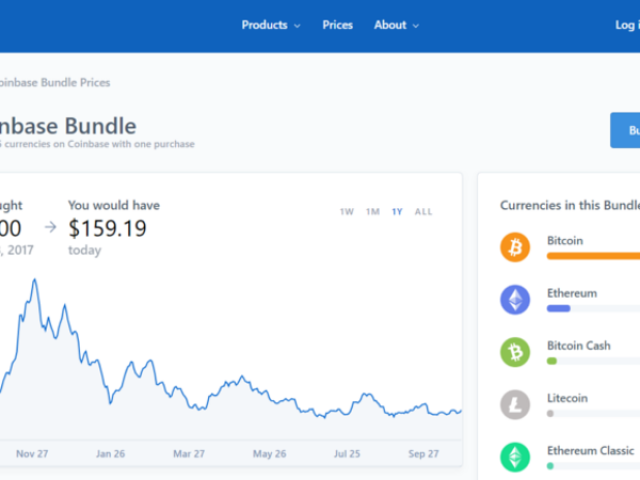
Task: Show the ALL time chart range
Action: tap(423, 212)
